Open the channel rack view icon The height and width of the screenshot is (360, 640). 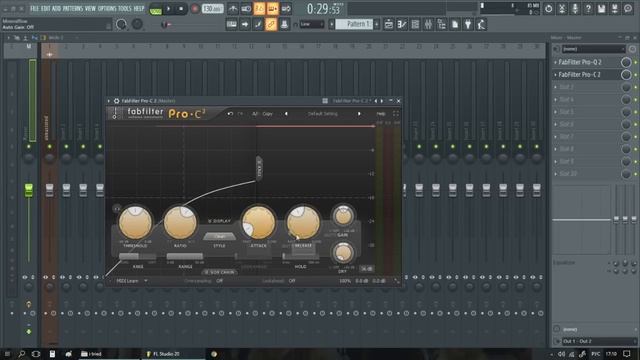[x=415, y=24]
